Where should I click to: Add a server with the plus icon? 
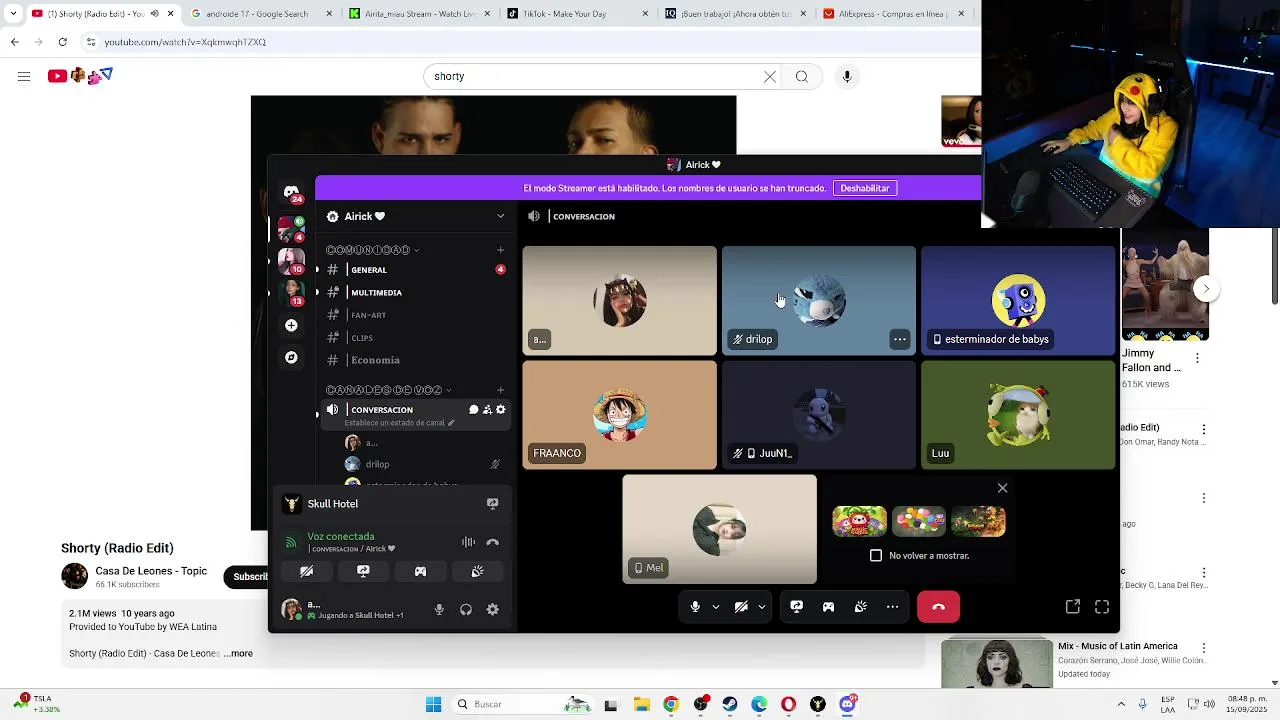point(291,325)
